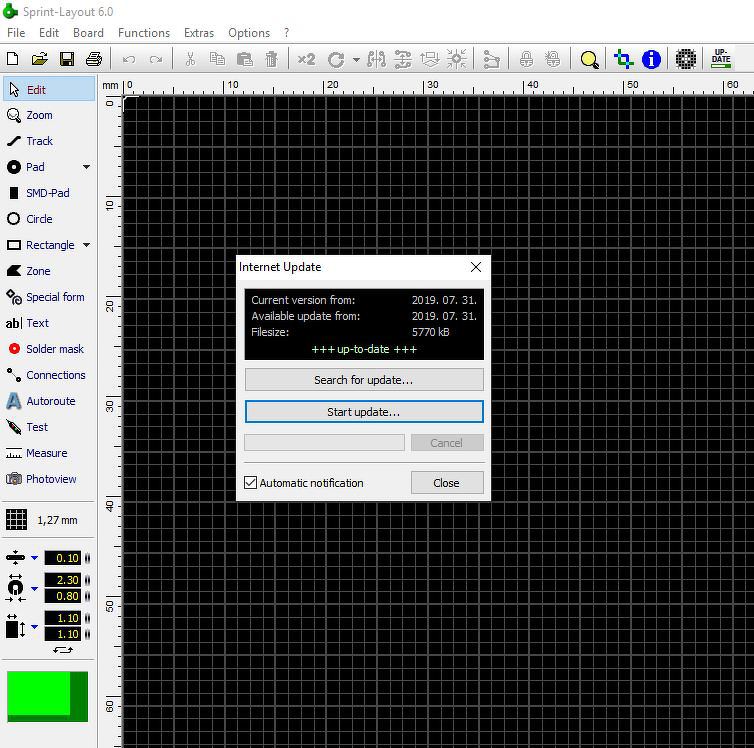Open the Board menu
The image size is (754, 748).
[88, 33]
